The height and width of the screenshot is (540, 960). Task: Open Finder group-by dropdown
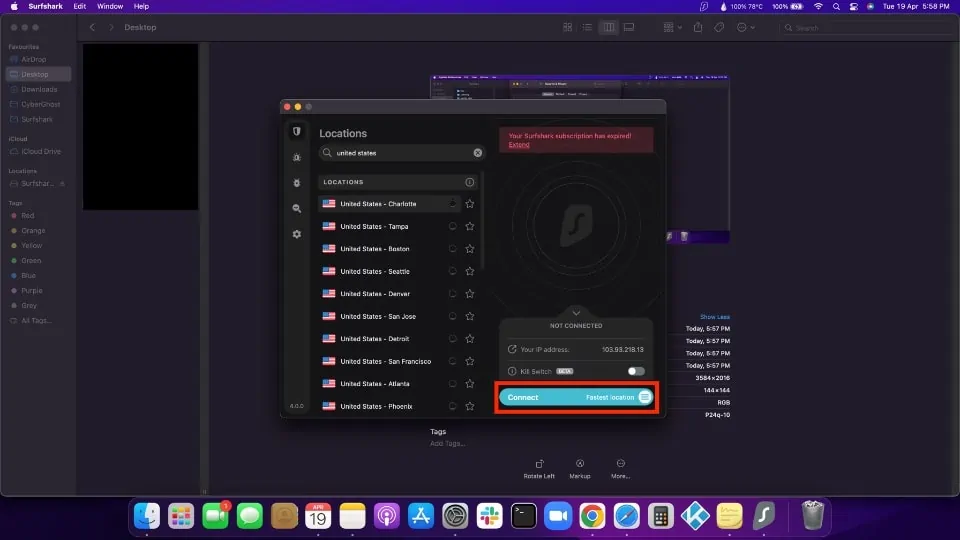(672, 28)
